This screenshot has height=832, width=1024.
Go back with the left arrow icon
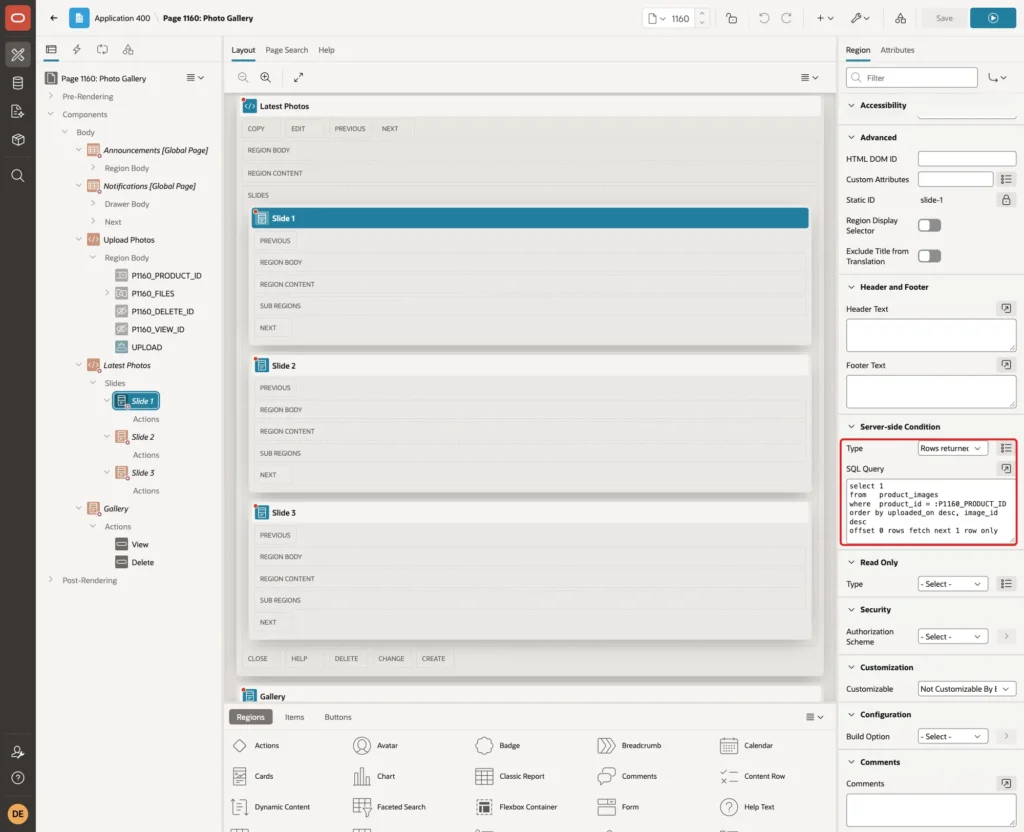pos(54,18)
